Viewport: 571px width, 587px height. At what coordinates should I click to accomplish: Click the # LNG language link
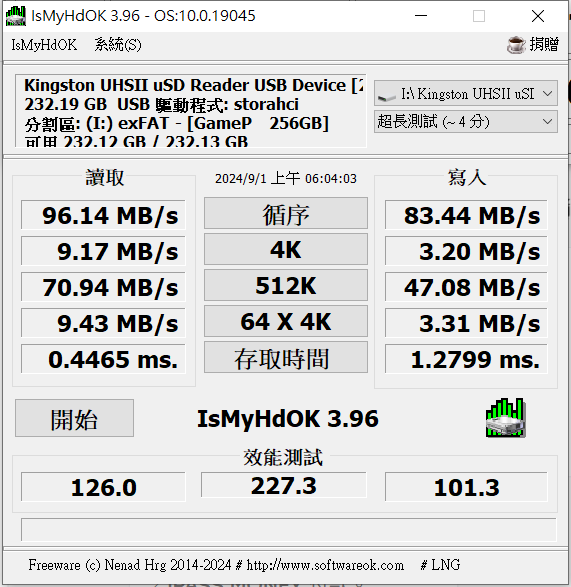coord(440,565)
